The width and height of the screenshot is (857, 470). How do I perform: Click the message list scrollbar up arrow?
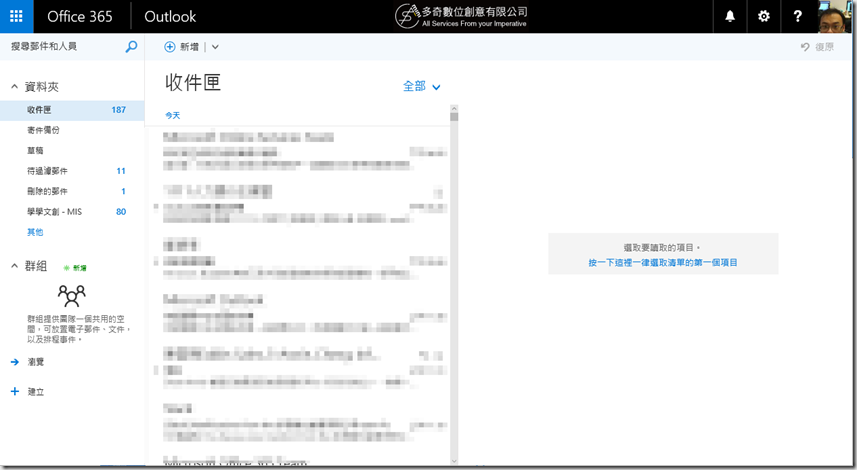[x=454, y=109]
